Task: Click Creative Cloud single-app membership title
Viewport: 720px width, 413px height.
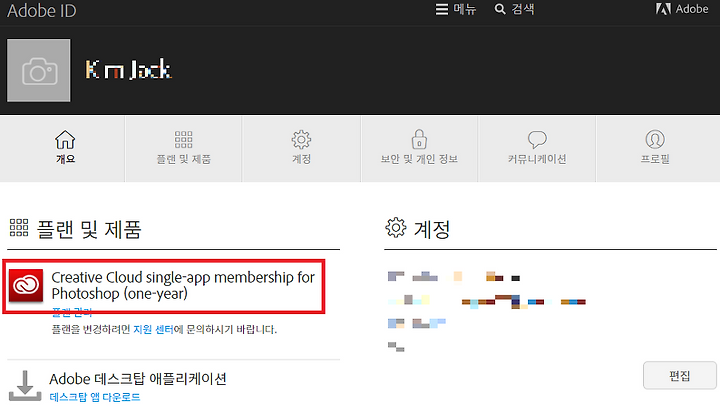Action: [183, 285]
